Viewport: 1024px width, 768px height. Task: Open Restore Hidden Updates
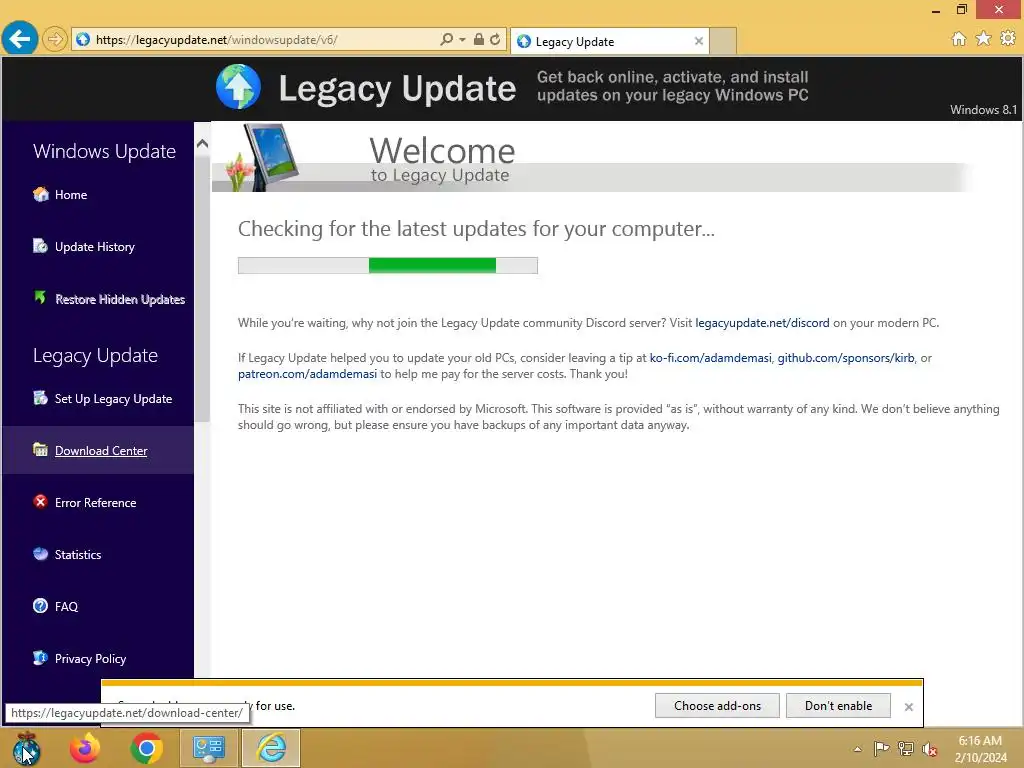click(x=120, y=299)
